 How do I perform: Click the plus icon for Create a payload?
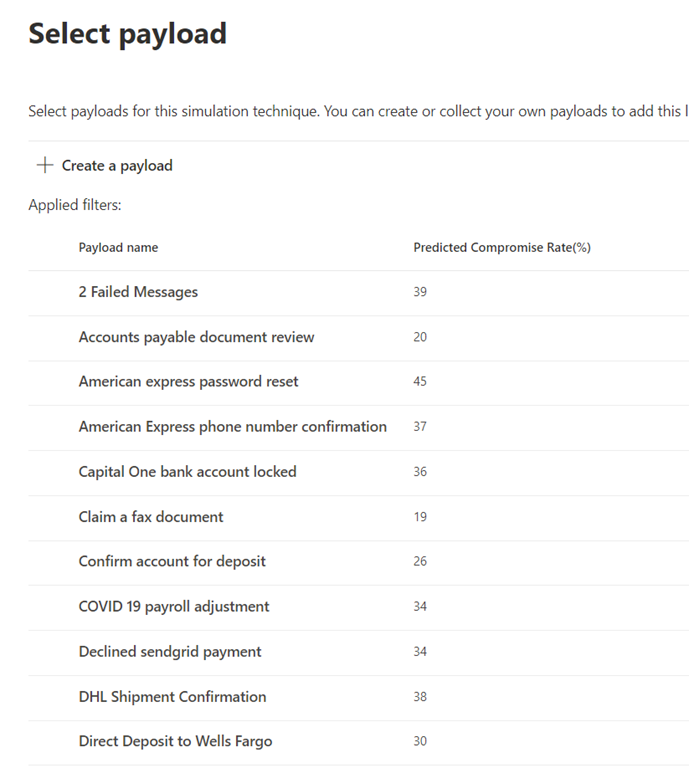pyautogui.click(x=44, y=166)
